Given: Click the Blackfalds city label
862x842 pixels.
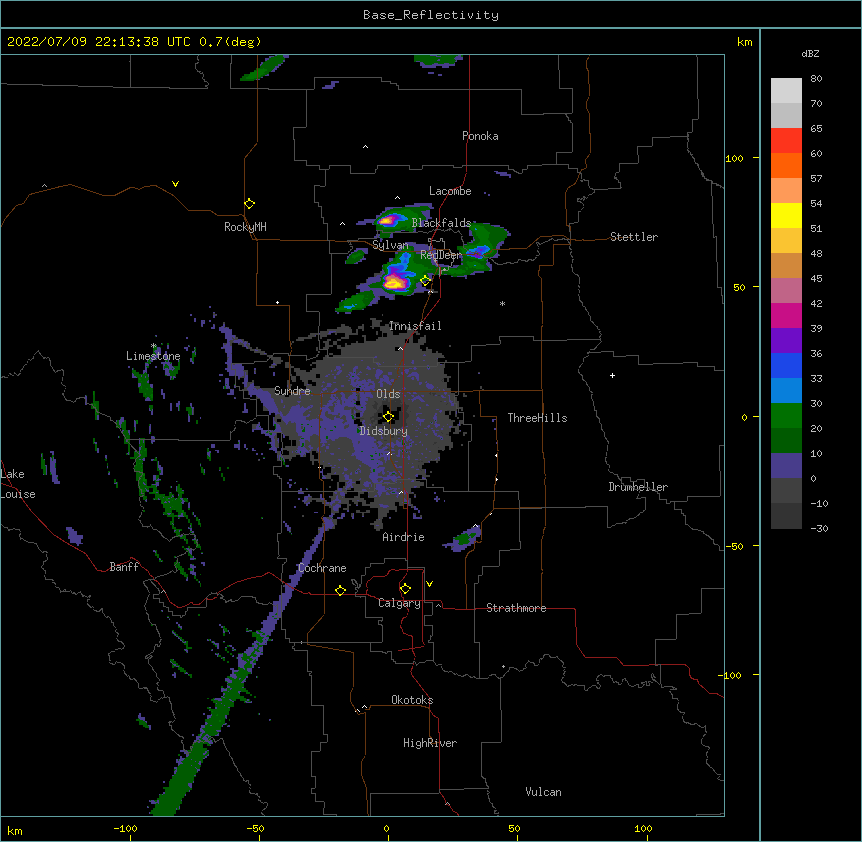Looking at the screenshot, I should (441, 223).
